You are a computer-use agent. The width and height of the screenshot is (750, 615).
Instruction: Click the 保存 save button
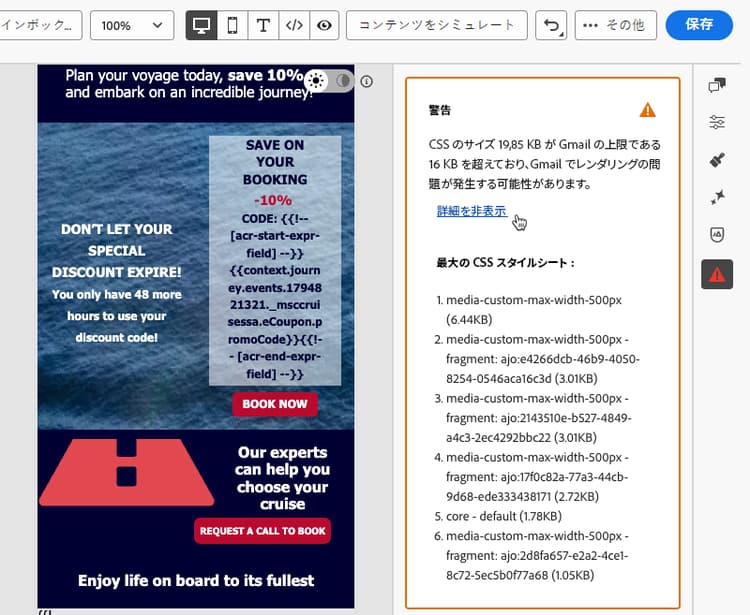[x=699, y=25]
